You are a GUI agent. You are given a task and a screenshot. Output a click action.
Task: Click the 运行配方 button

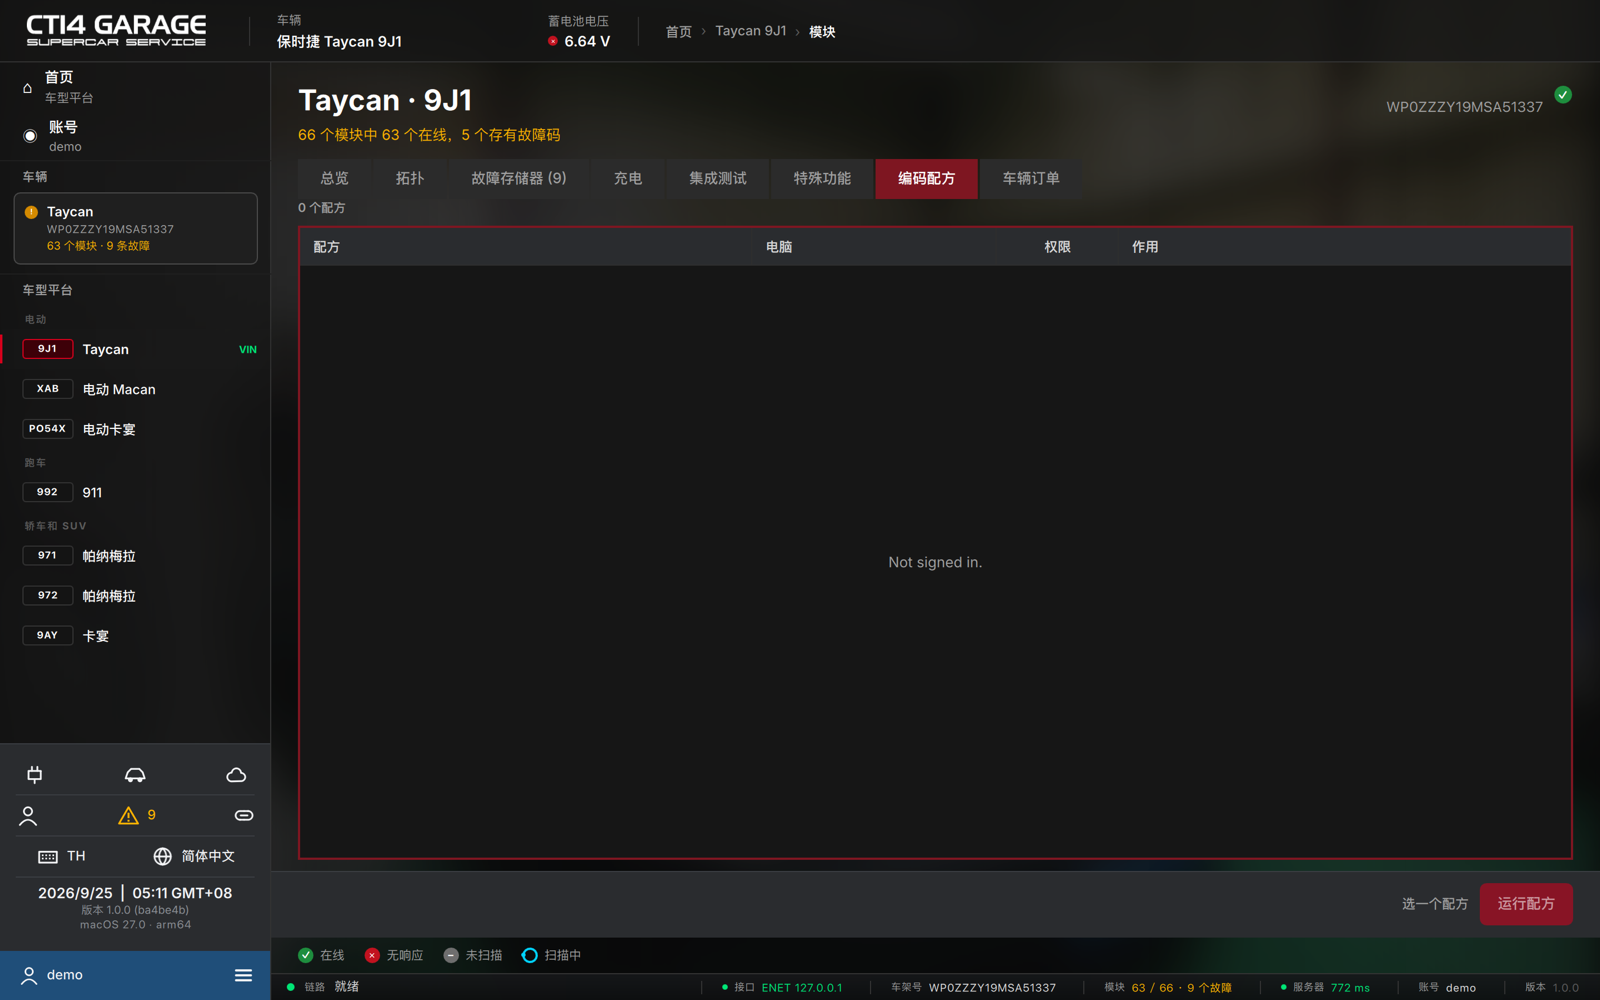click(x=1526, y=904)
